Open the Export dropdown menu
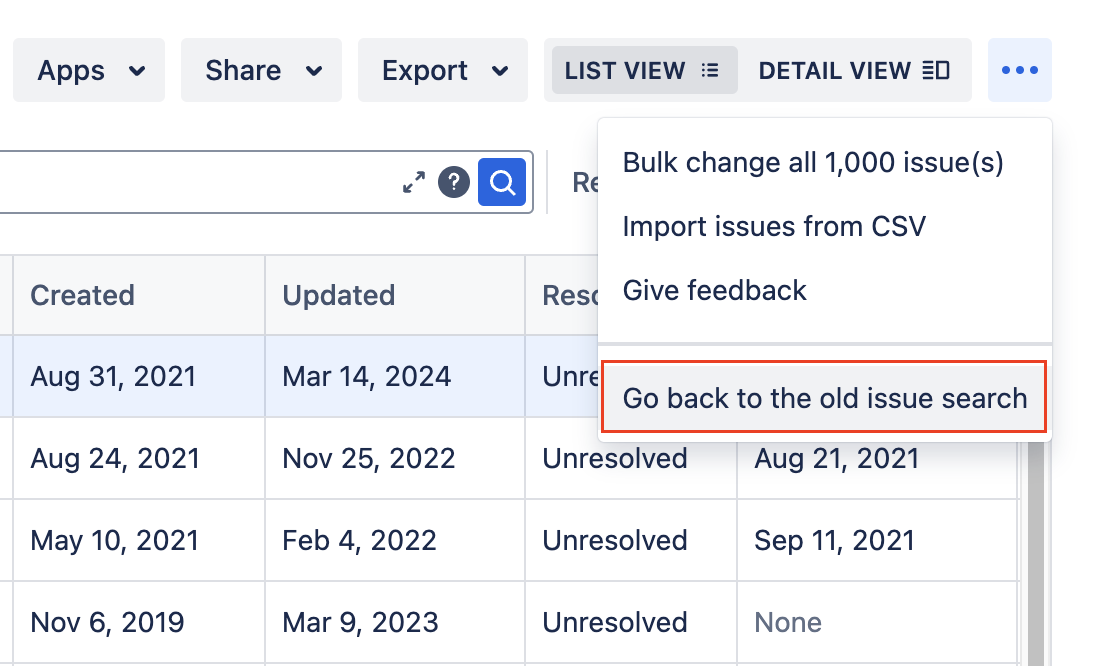 [x=442, y=70]
